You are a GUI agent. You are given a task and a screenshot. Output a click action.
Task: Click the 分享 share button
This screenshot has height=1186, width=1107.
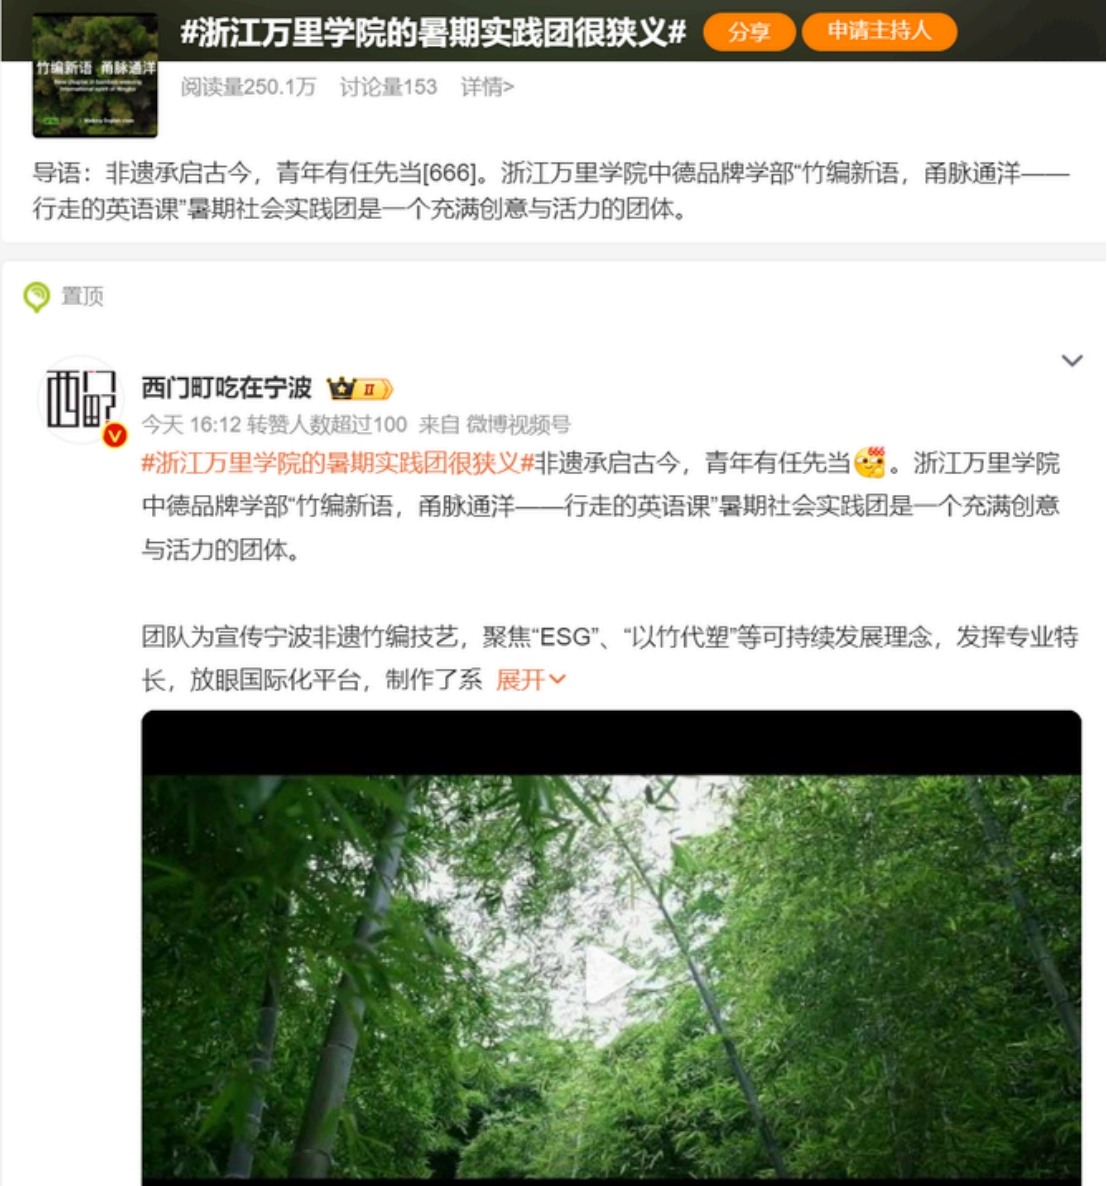coord(749,32)
